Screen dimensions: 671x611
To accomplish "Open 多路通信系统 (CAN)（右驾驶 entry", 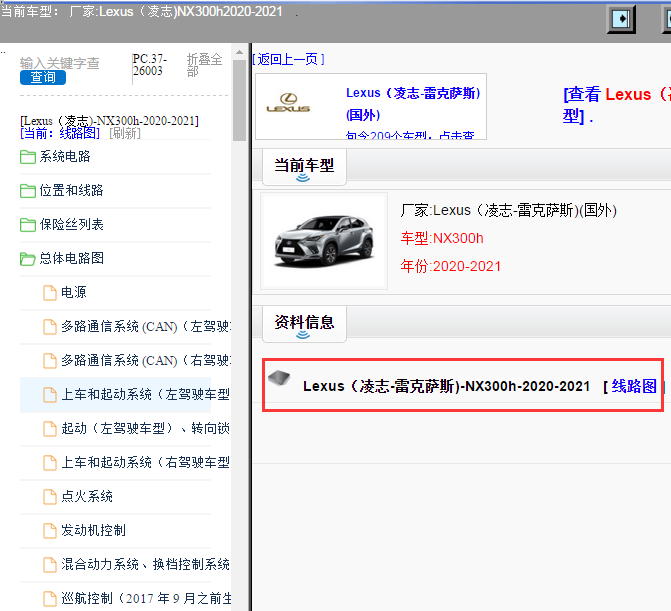I will click(x=145, y=360).
